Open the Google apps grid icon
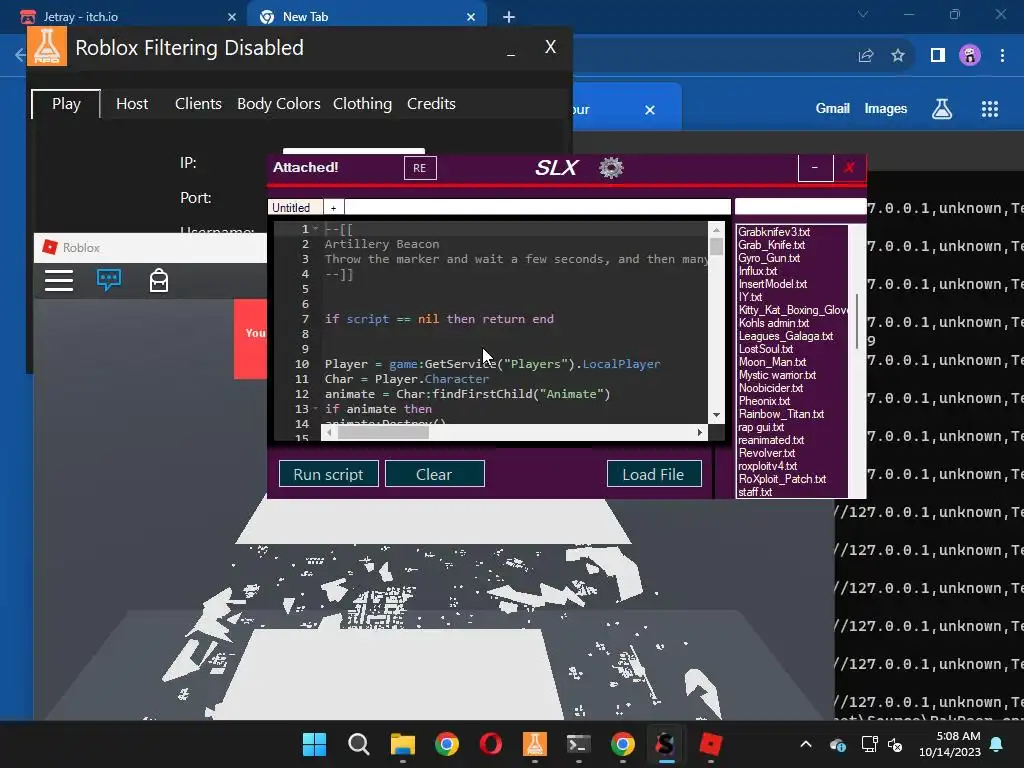 coord(990,109)
